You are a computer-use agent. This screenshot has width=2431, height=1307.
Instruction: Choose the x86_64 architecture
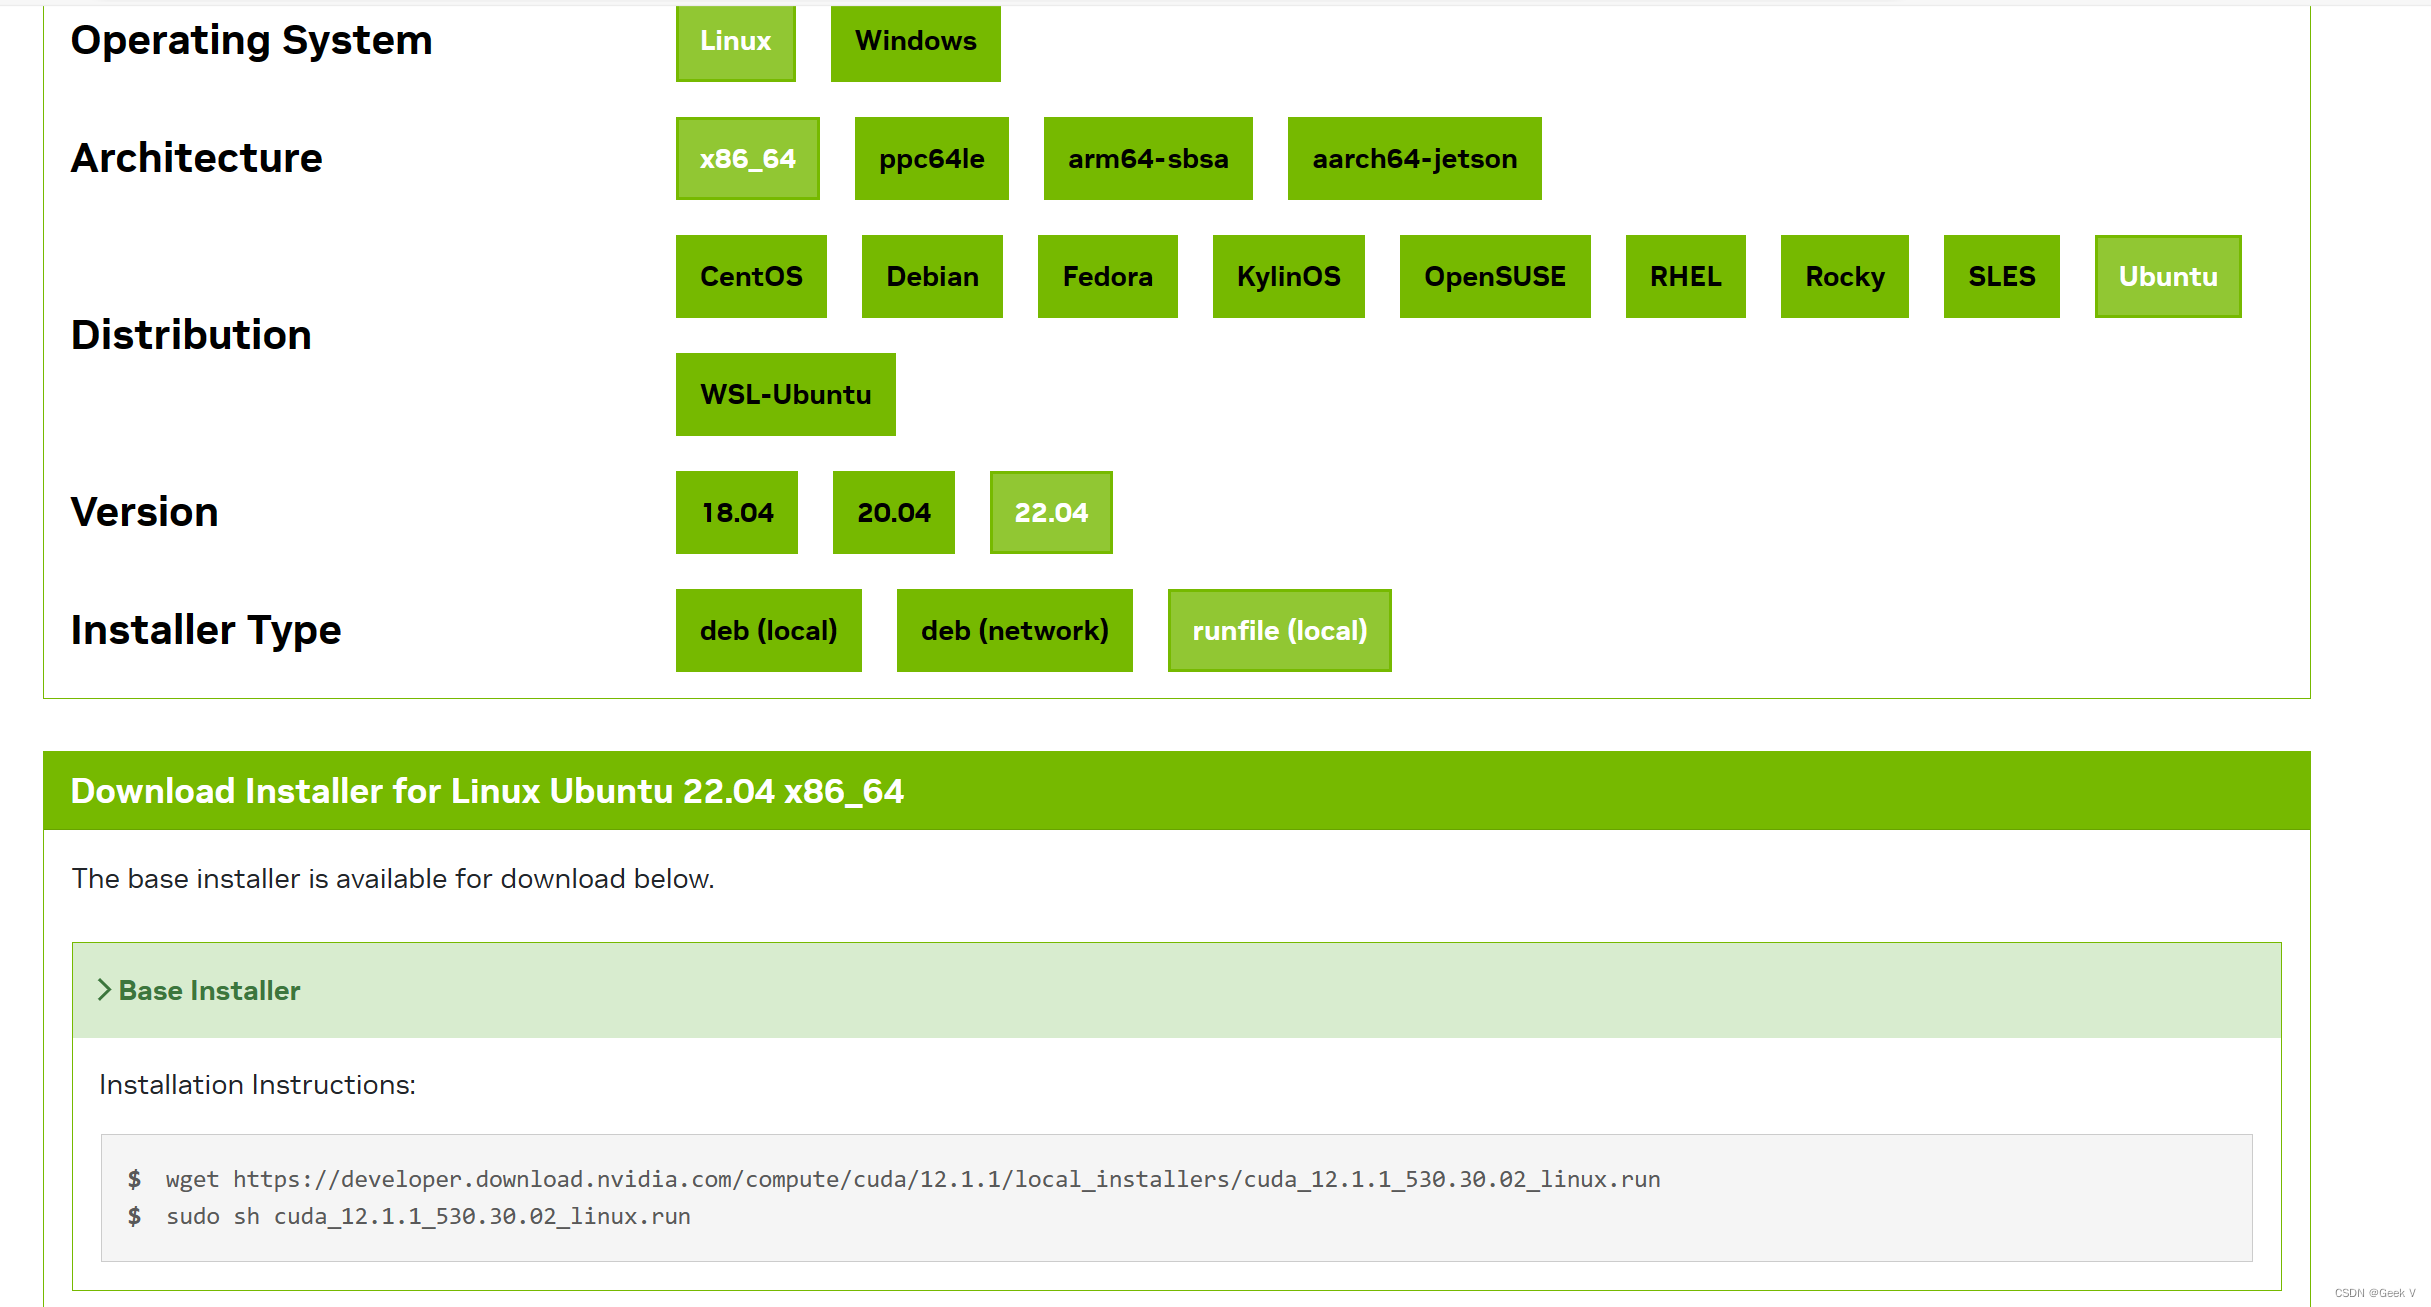coord(747,158)
